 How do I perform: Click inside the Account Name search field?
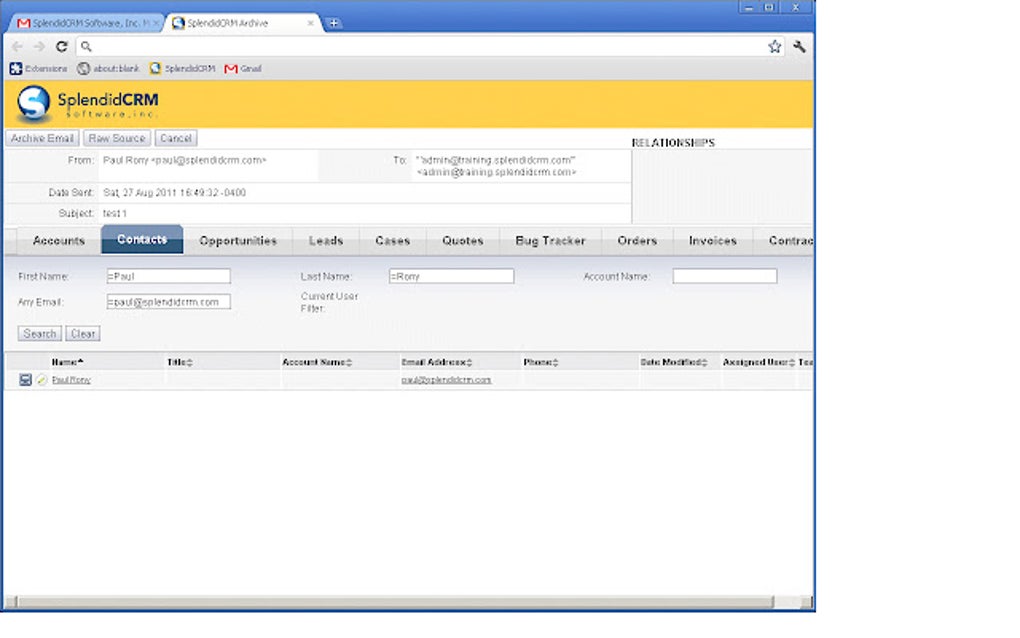pos(725,276)
